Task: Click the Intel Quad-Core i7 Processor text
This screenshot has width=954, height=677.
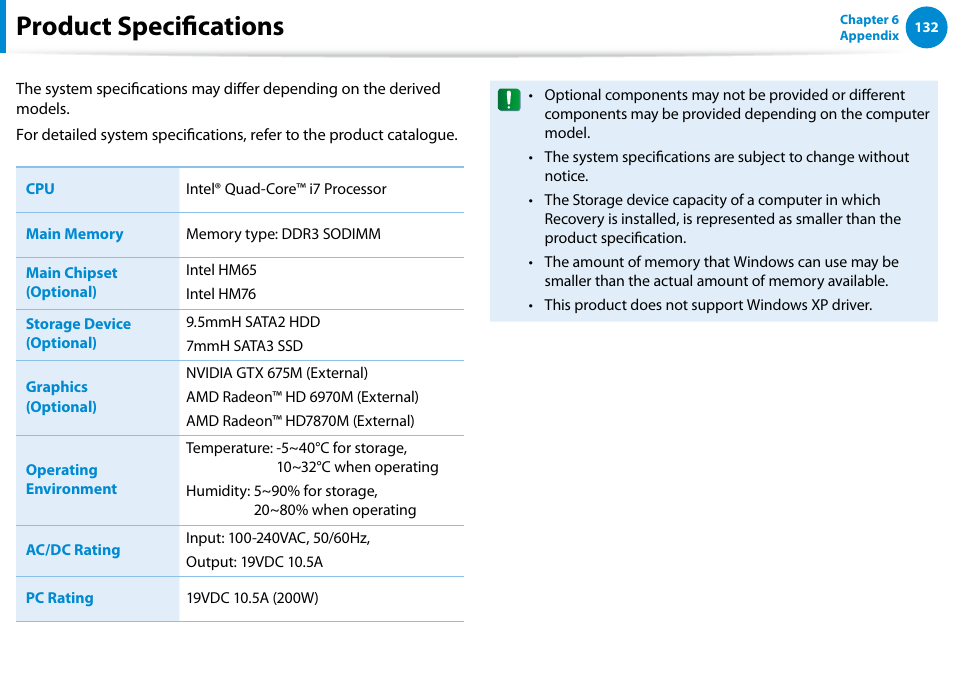Action: pos(286,189)
